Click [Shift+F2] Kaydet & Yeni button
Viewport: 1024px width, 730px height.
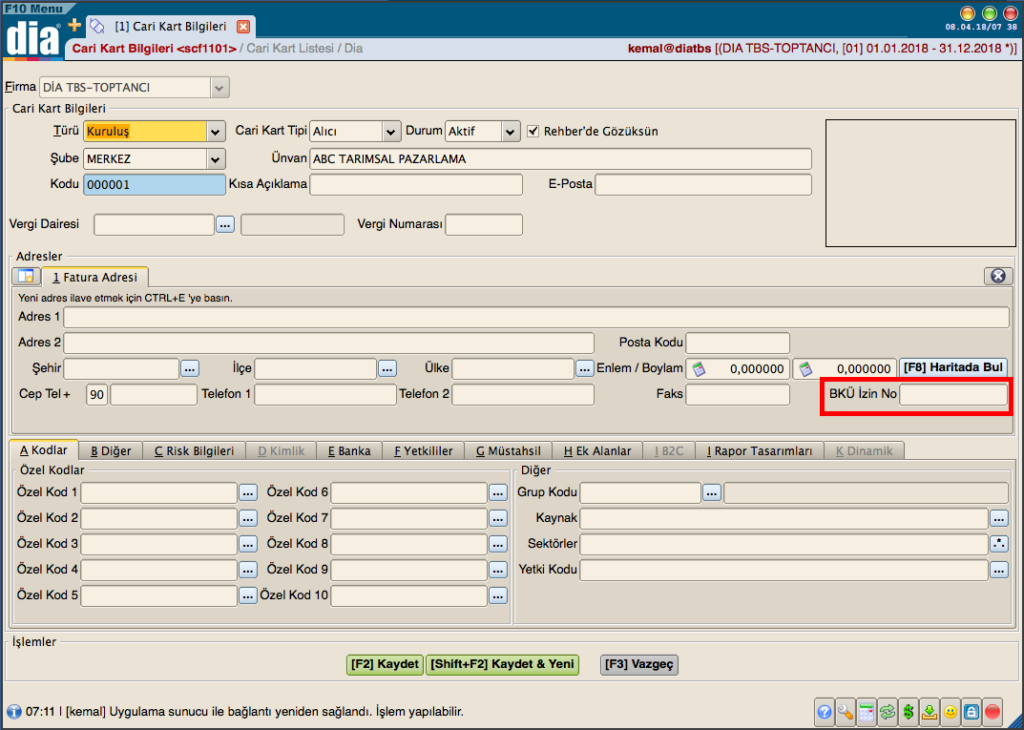(x=502, y=664)
